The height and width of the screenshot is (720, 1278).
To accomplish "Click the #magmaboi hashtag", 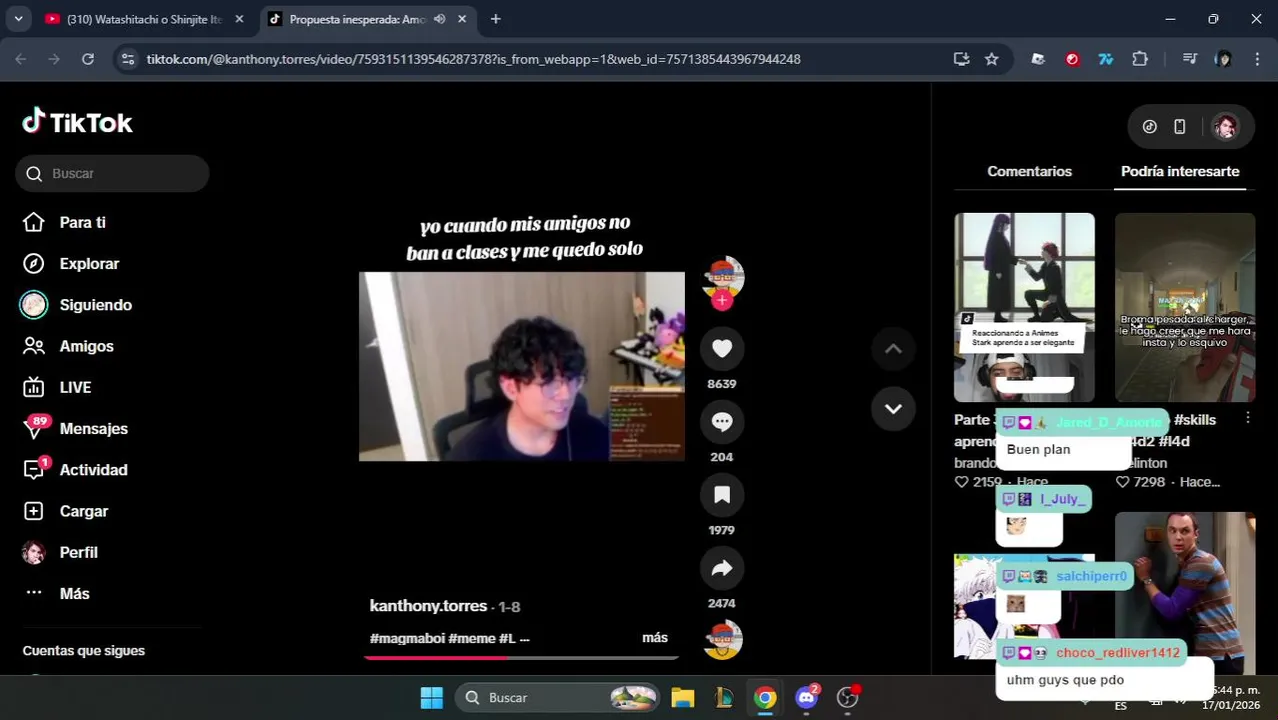I will (407, 638).
